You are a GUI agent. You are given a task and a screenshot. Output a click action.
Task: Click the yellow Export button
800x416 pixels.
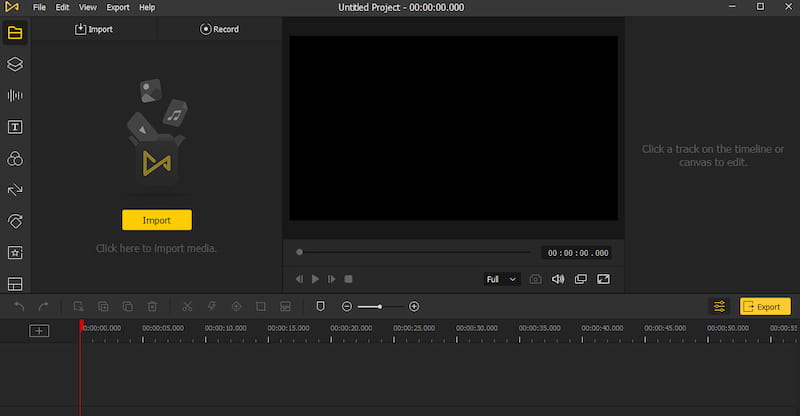[x=764, y=306]
